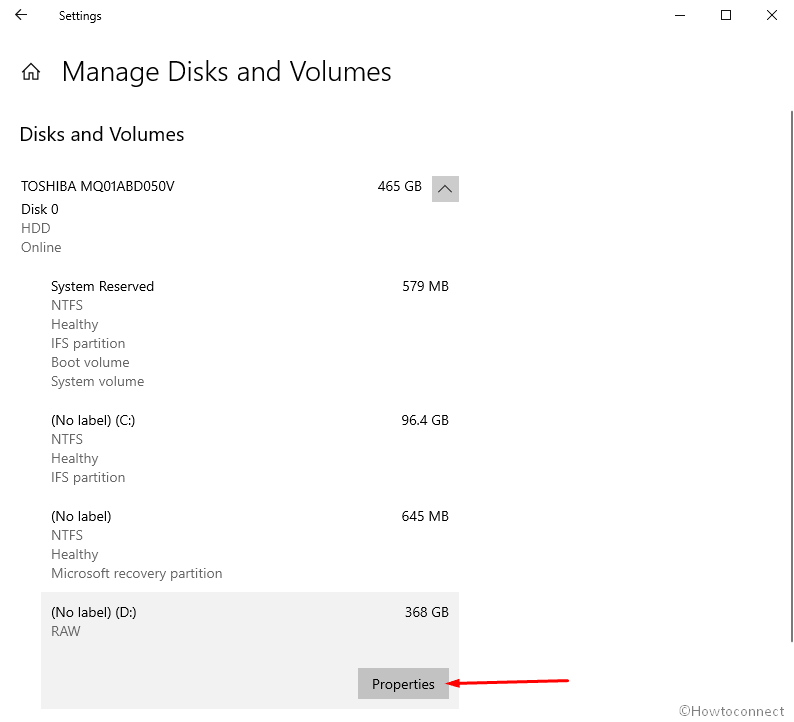Collapse the TOSHIBA disk chevron
The image size is (794, 722).
[x=445, y=189]
